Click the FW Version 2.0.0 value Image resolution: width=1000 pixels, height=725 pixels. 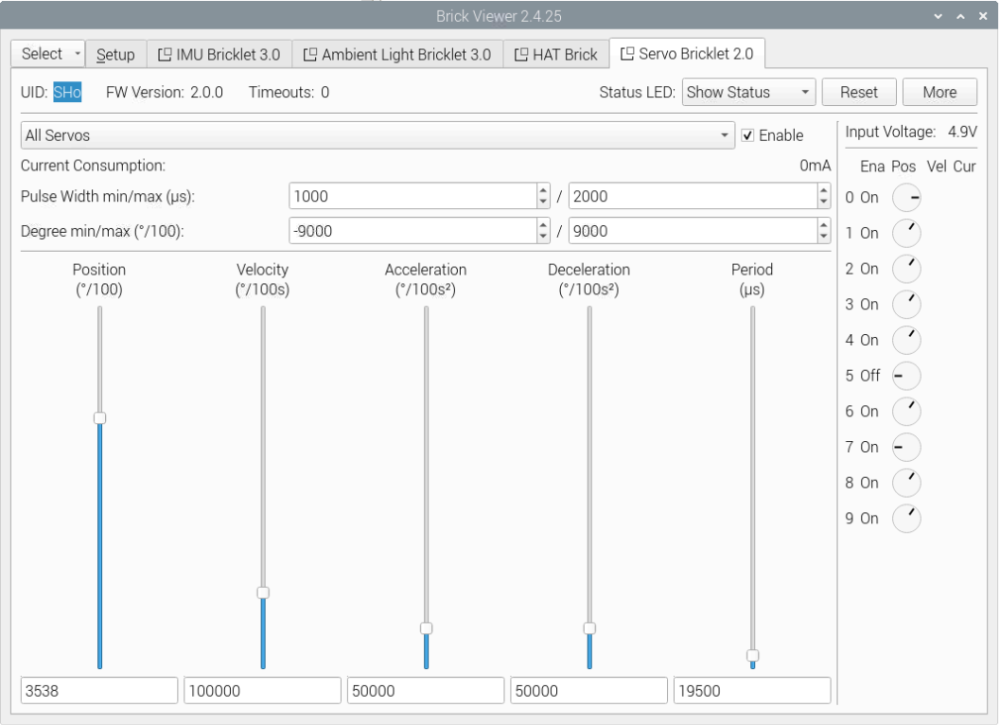[207, 92]
